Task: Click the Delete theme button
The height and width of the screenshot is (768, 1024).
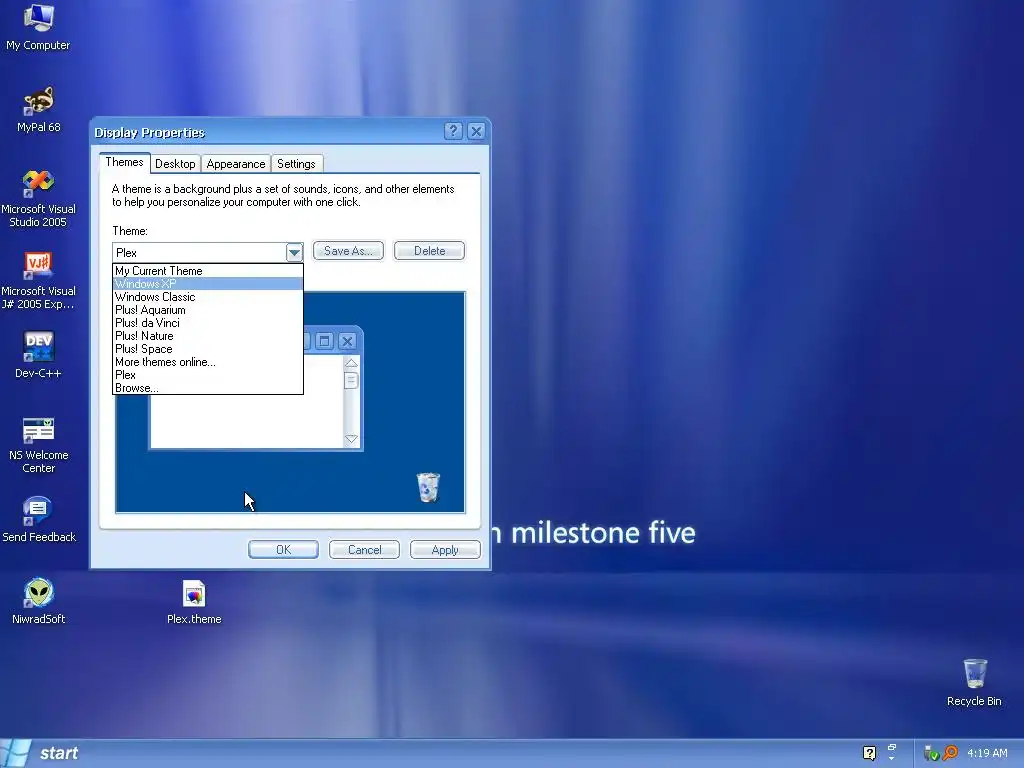Action: [x=429, y=251]
